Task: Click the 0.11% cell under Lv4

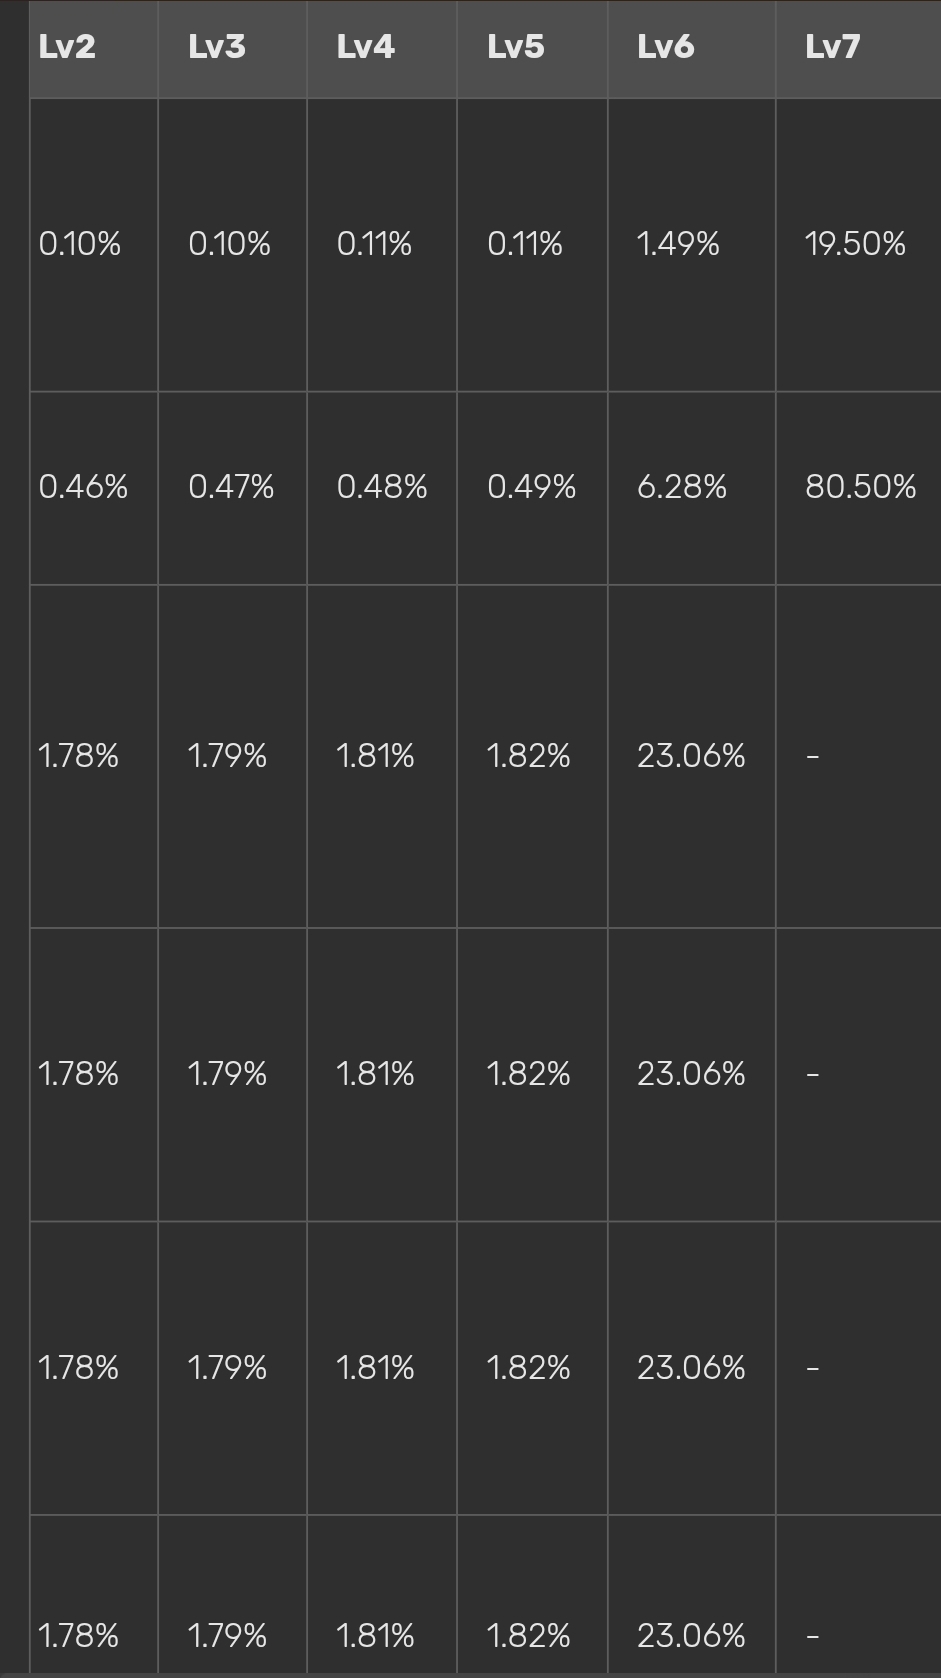Action: point(375,244)
